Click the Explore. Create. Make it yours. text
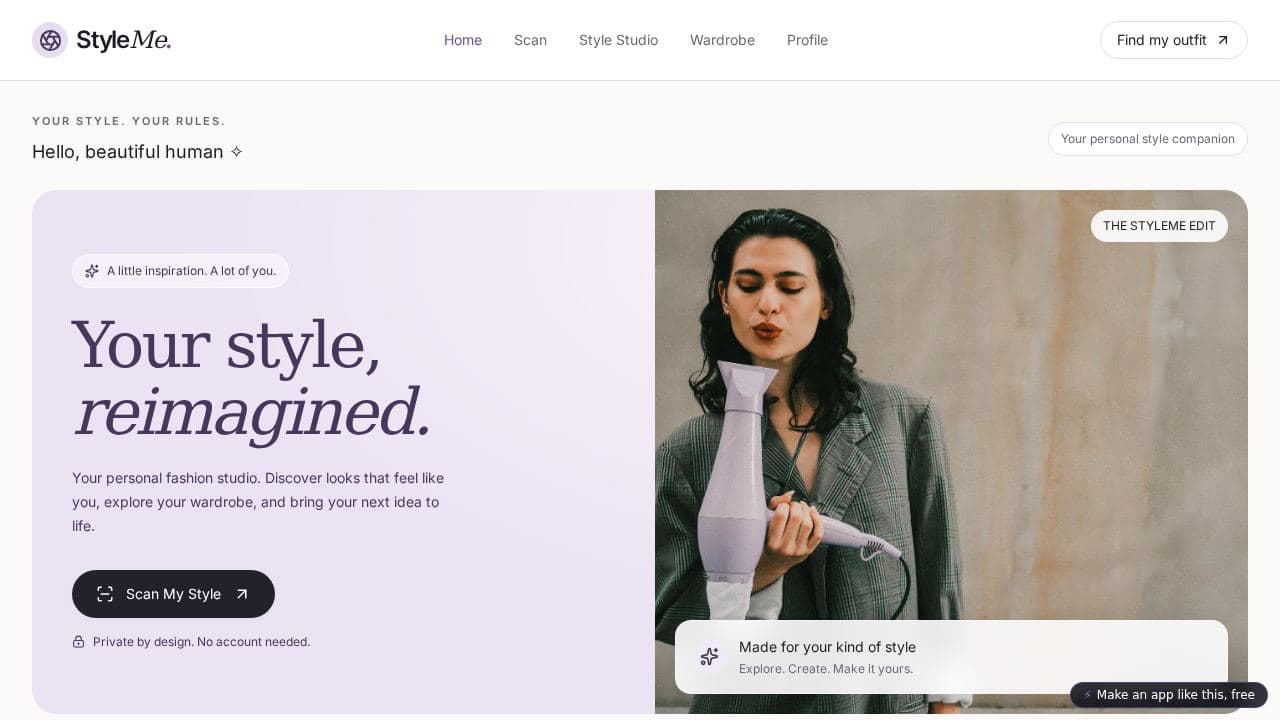The image size is (1280, 720). click(x=826, y=669)
